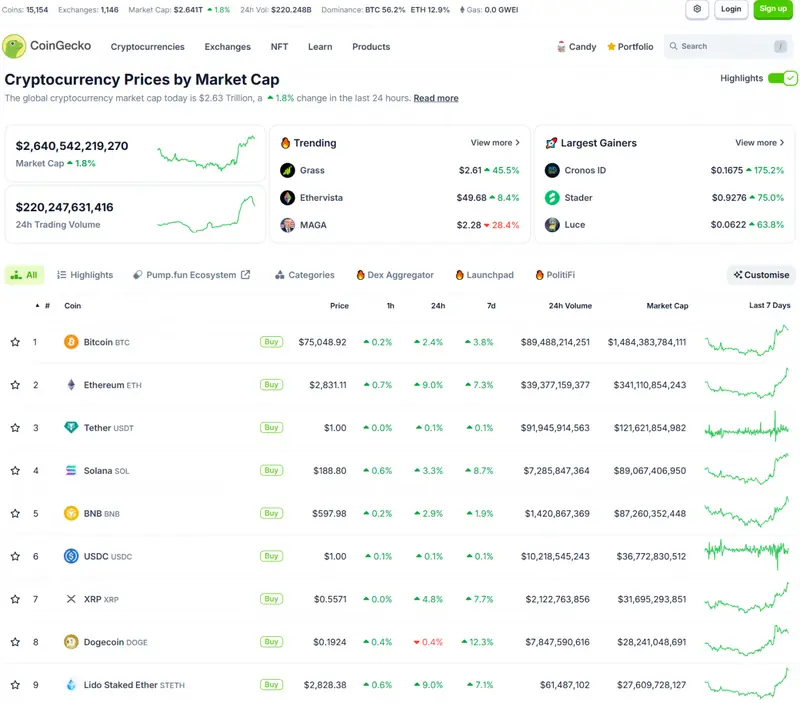
Task: Open the Categories tab
Action: 305,275
